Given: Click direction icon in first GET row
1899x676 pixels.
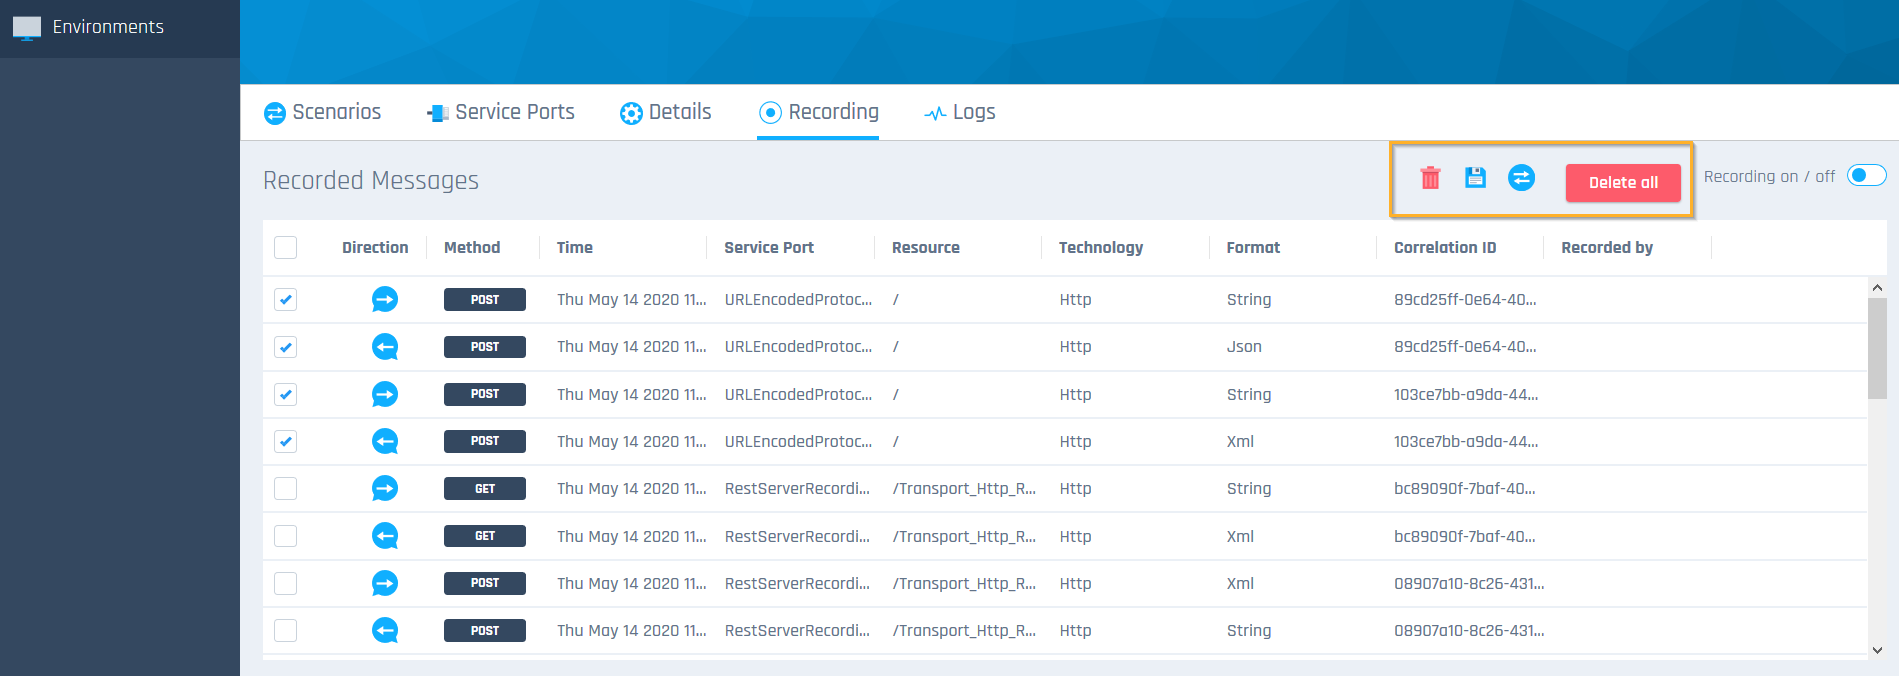Looking at the screenshot, I should pyautogui.click(x=385, y=488).
